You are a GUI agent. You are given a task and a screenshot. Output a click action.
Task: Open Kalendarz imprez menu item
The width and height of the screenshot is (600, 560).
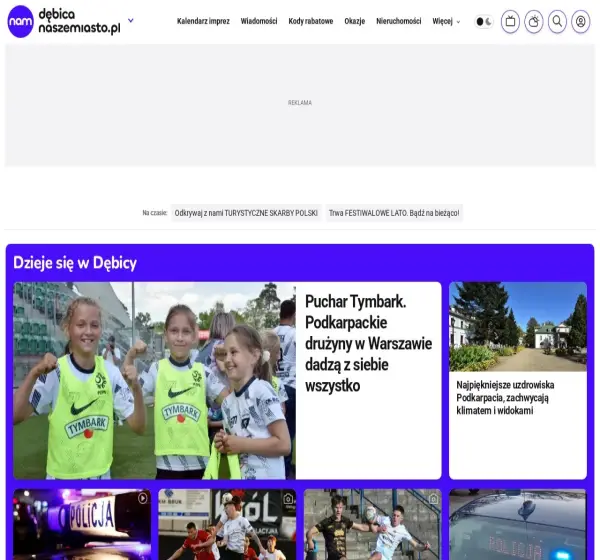click(203, 21)
